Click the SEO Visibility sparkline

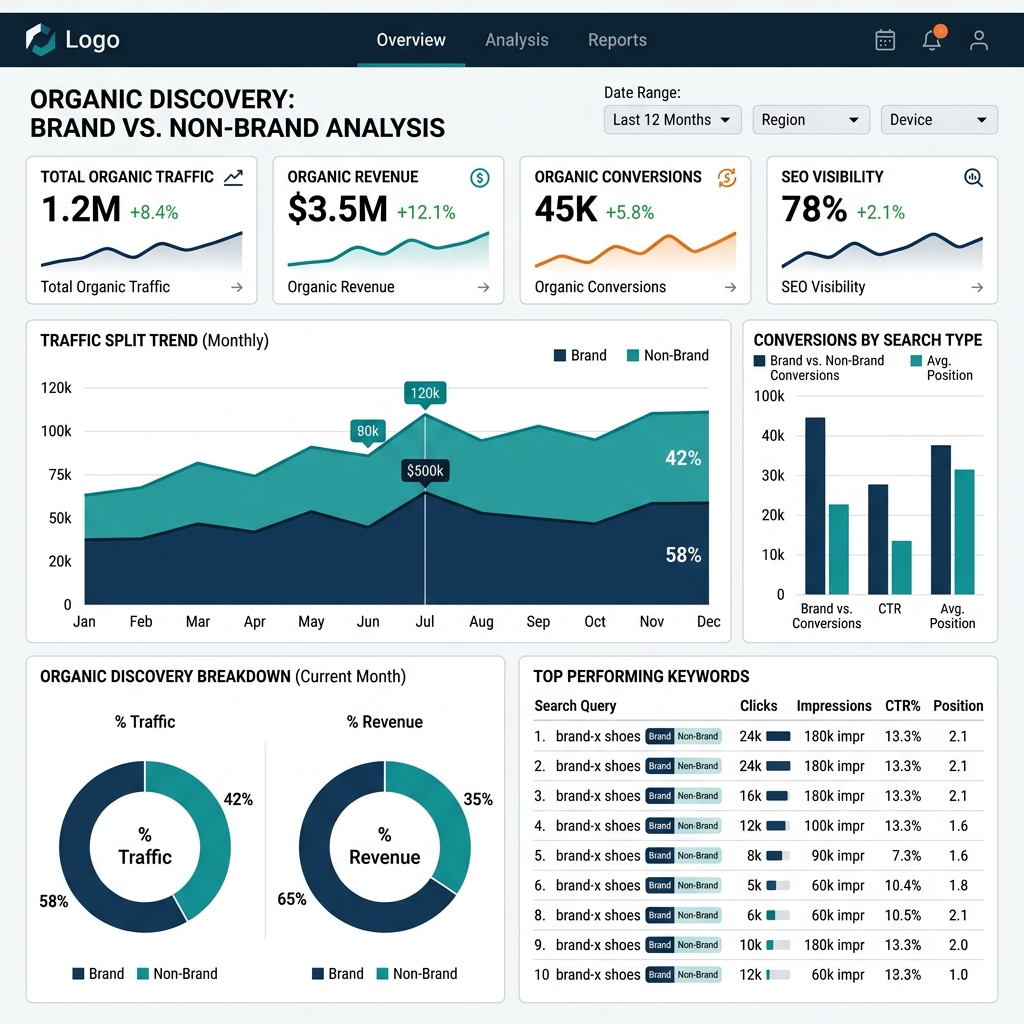(882, 251)
